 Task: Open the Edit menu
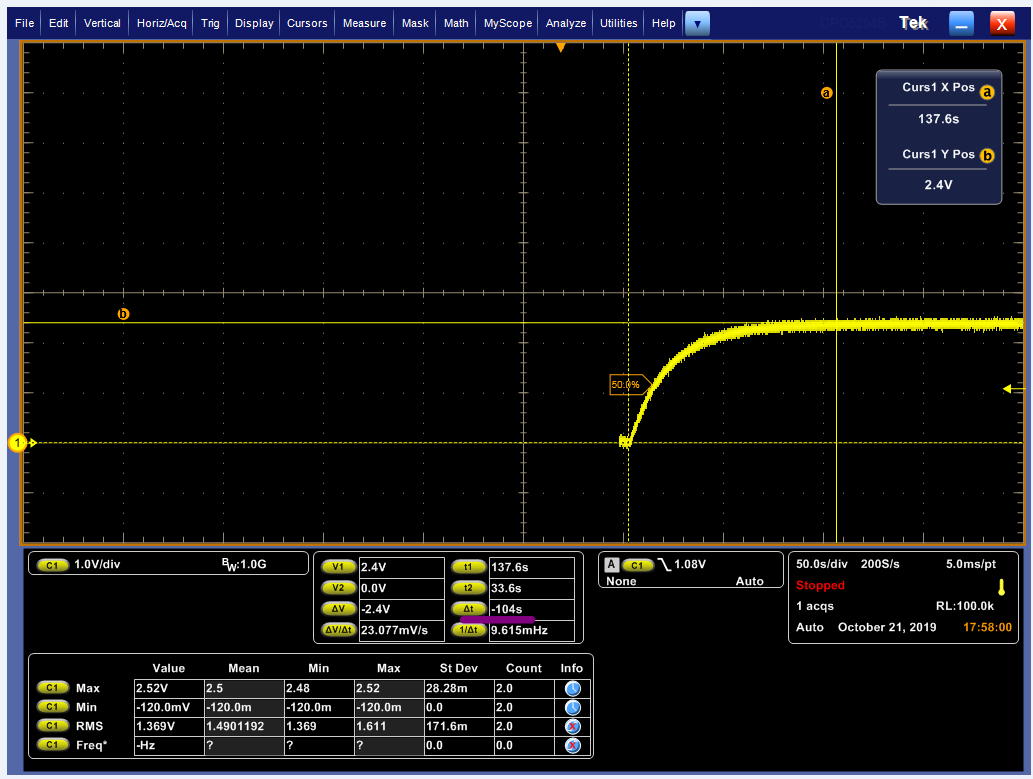click(x=58, y=23)
